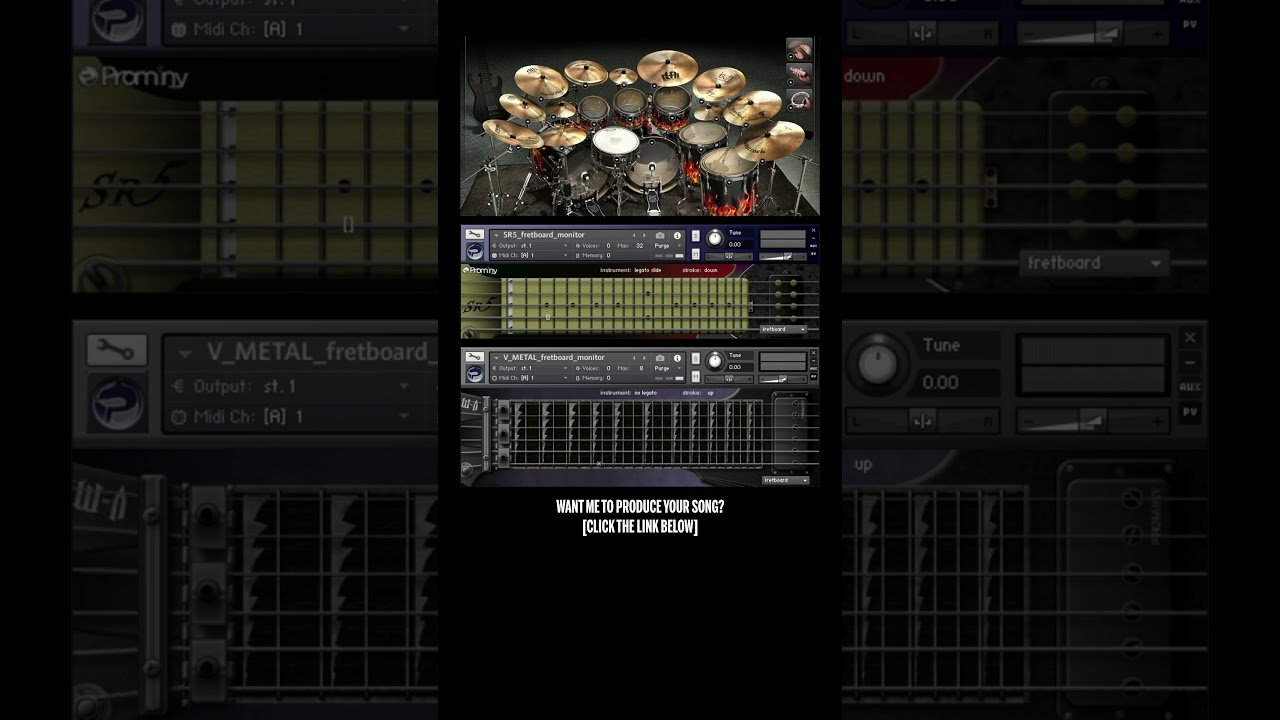Solo the V_METAL_fretboard_monitor instrument
The width and height of the screenshot is (1280, 720).
point(696,358)
